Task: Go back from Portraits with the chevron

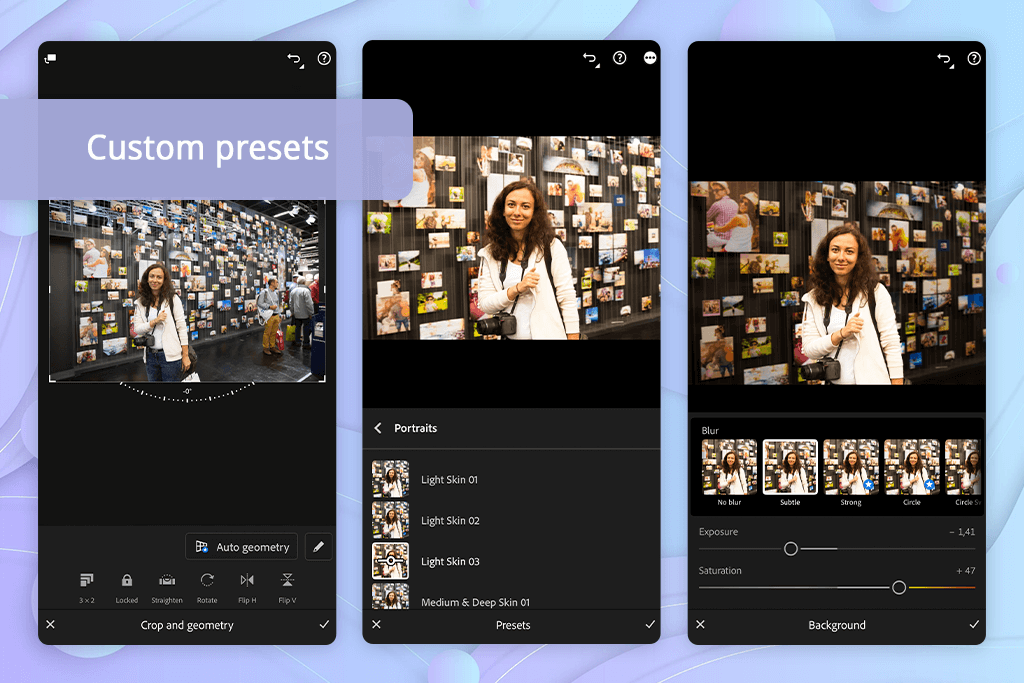Action: click(378, 428)
